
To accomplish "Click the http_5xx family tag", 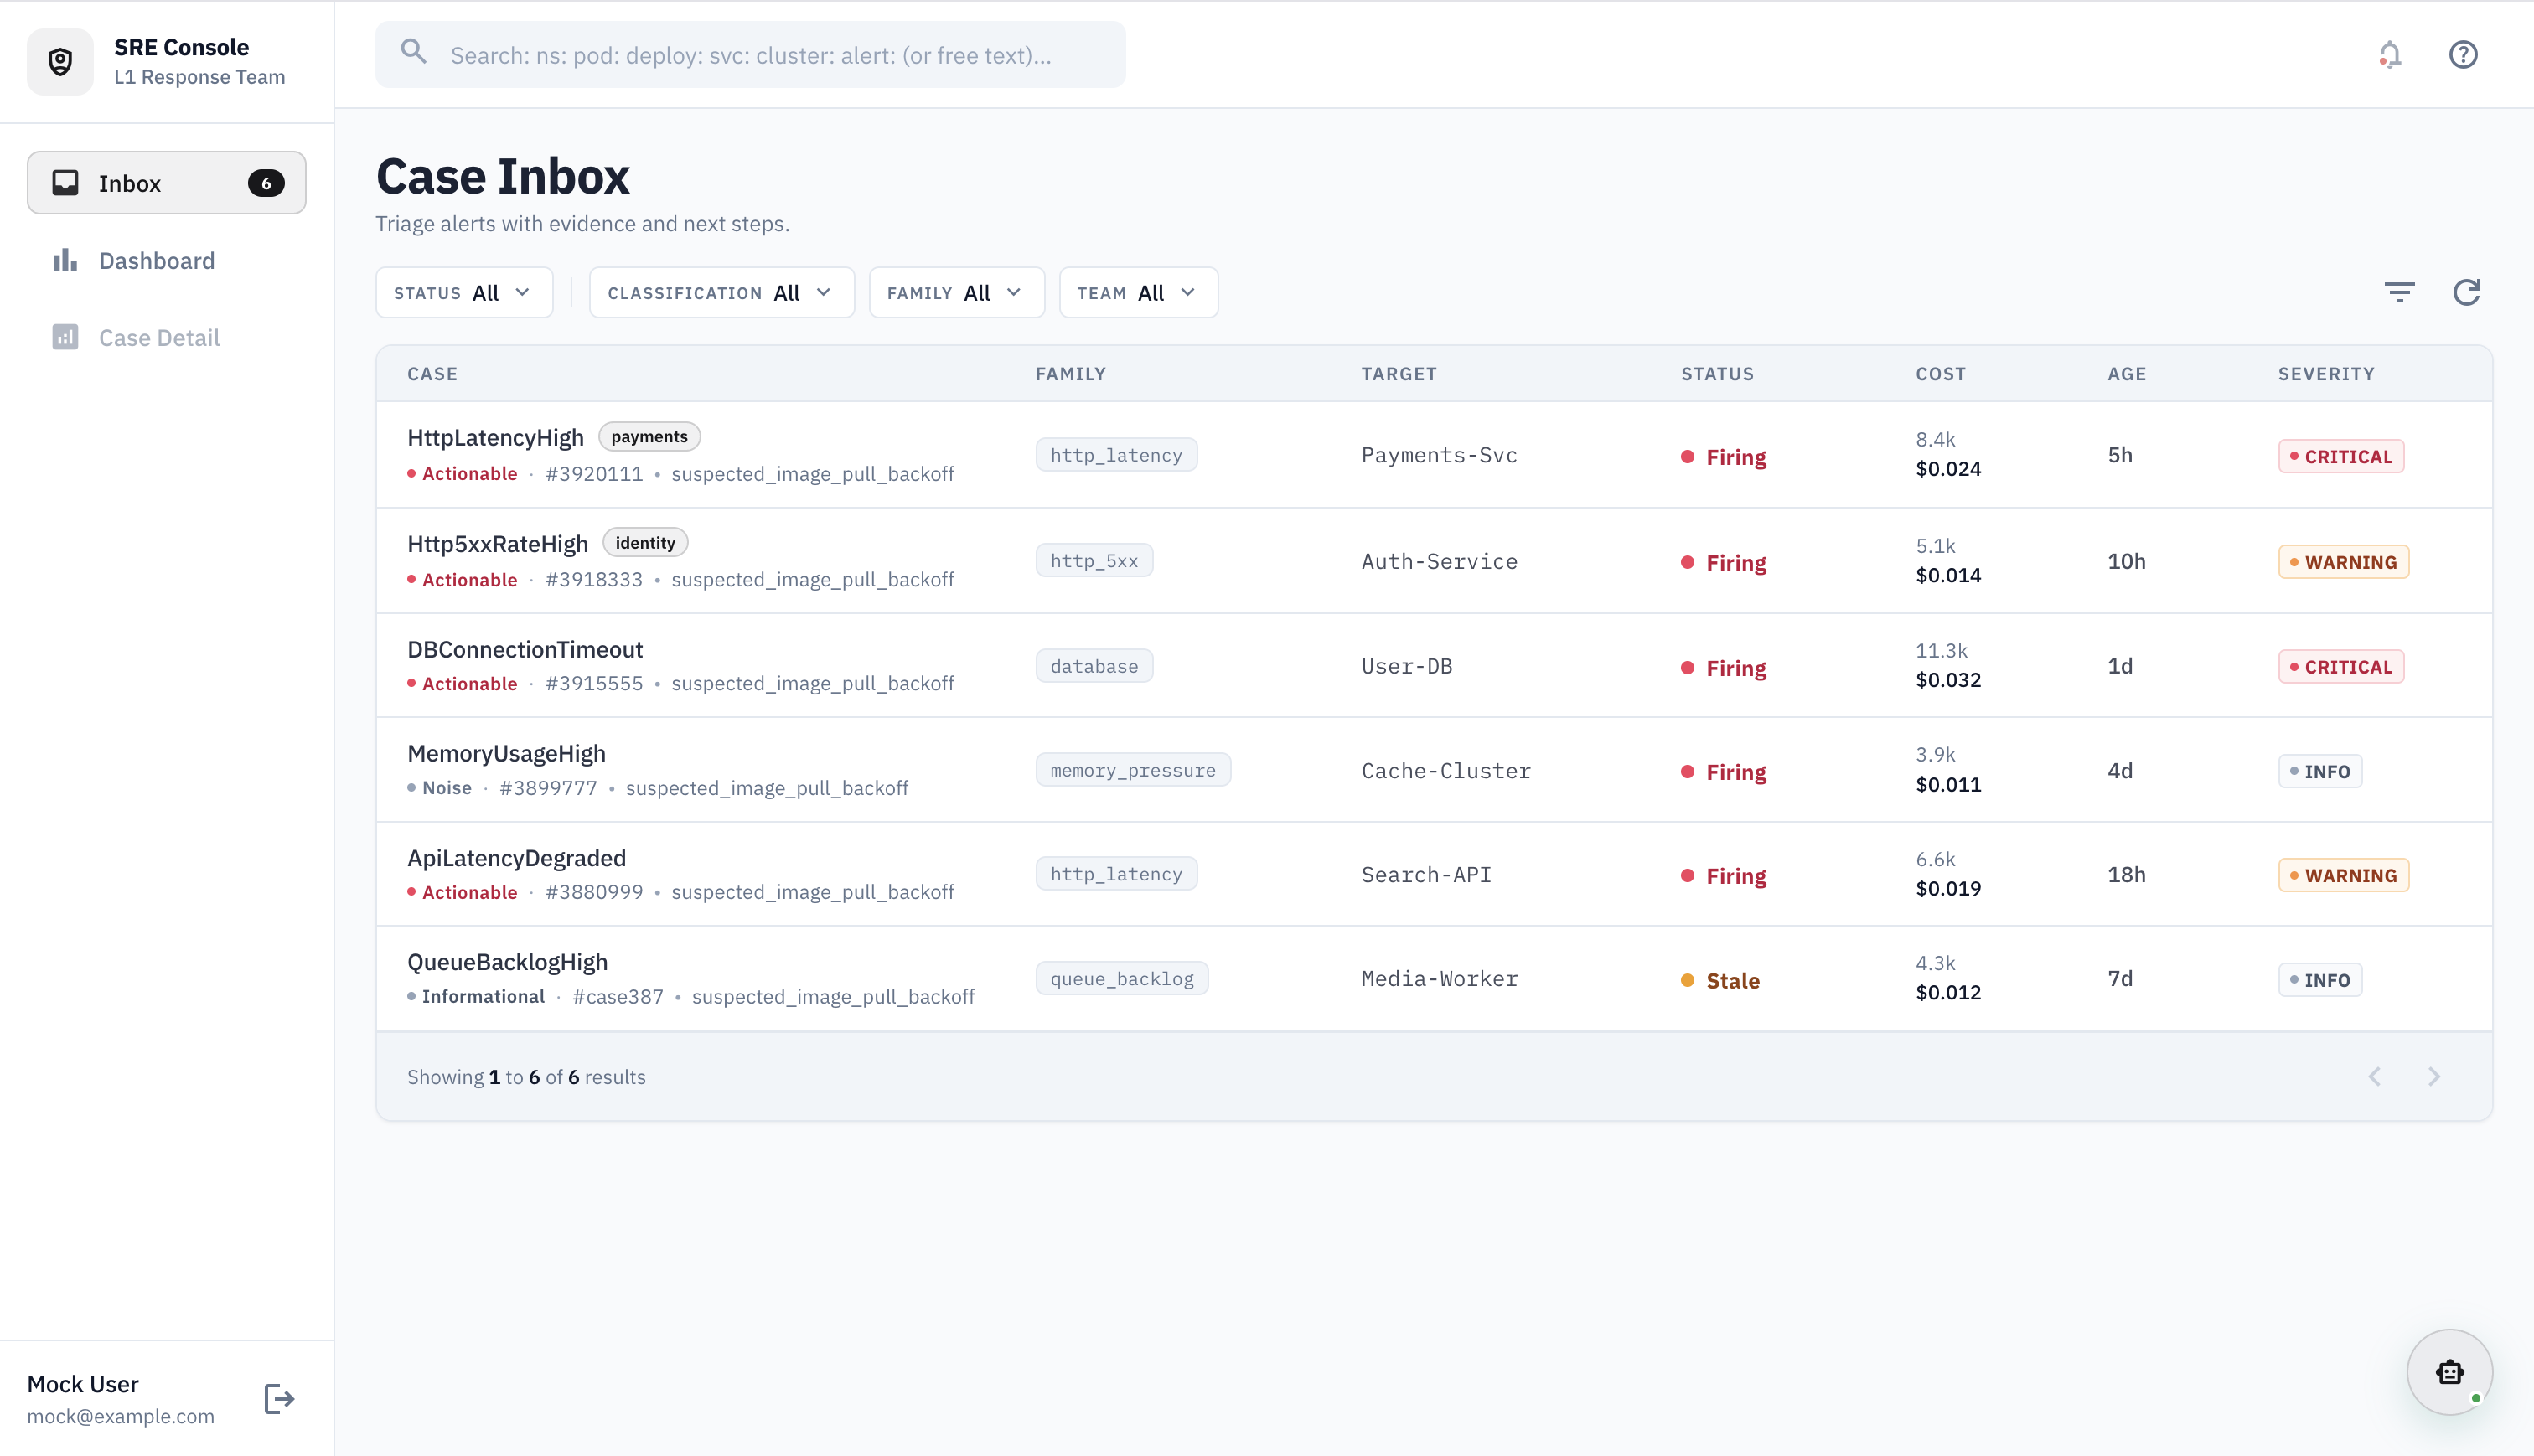I will [1093, 561].
